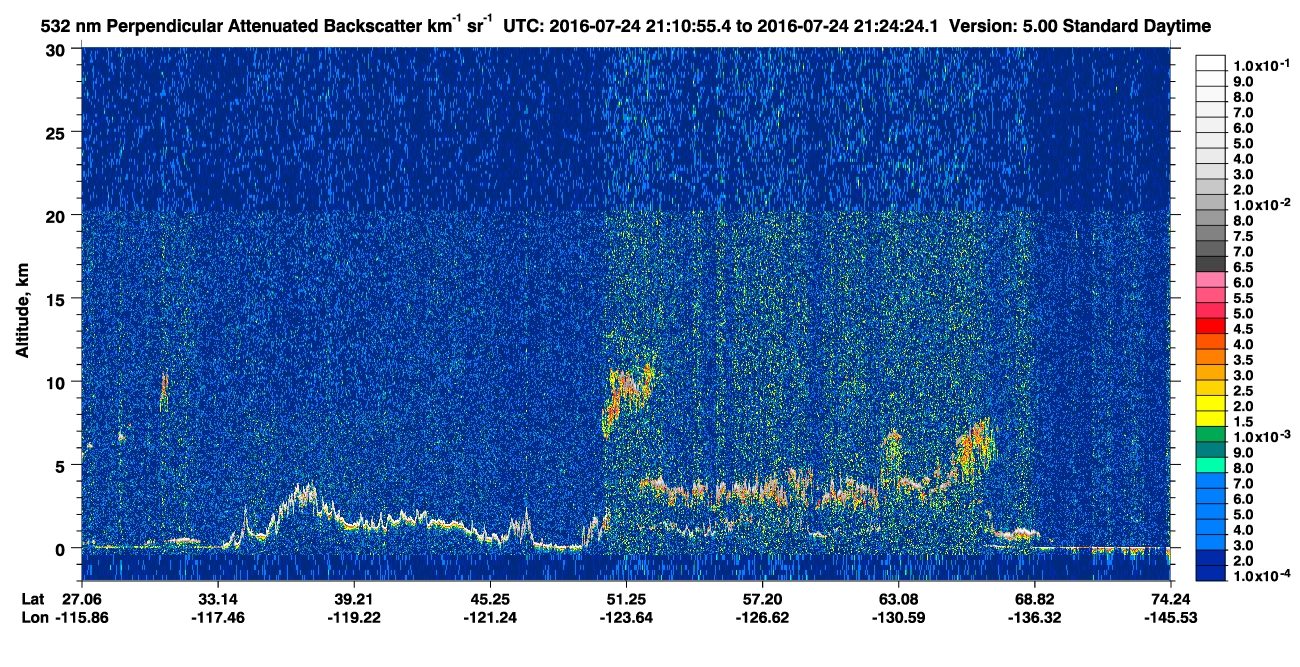Select latitude value 74.24

click(x=1171, y=600)
